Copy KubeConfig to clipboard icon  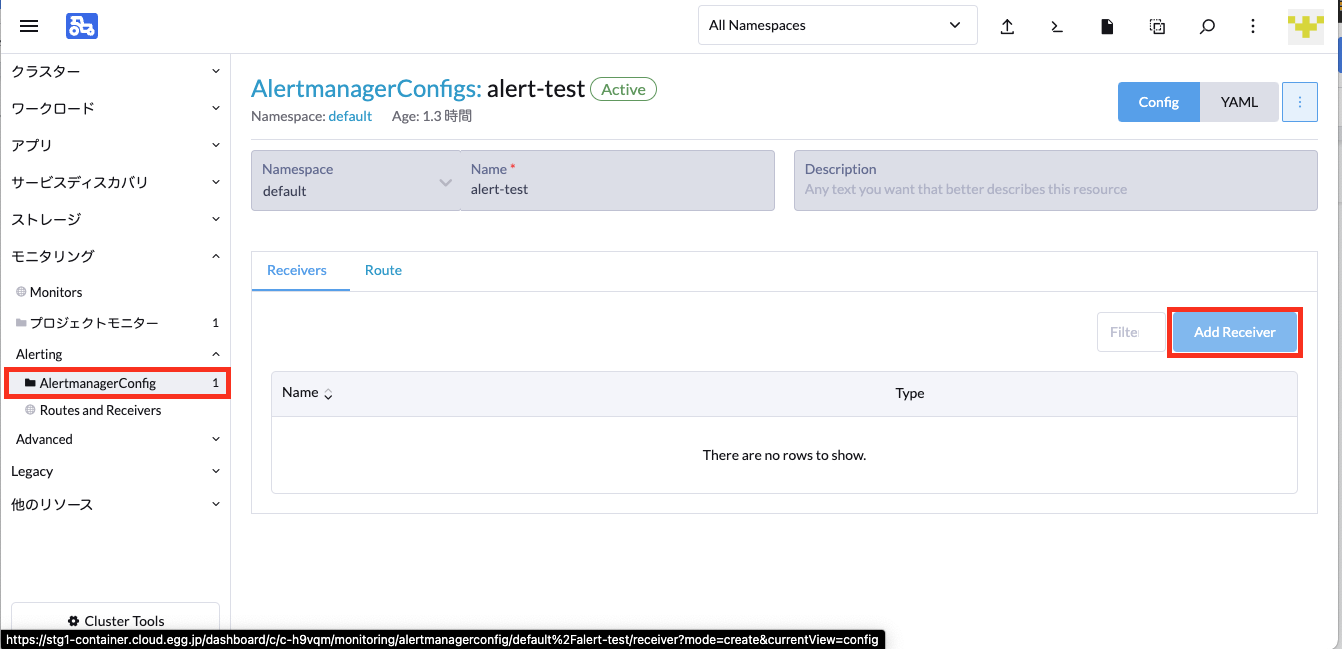(x=1157, y=26)
